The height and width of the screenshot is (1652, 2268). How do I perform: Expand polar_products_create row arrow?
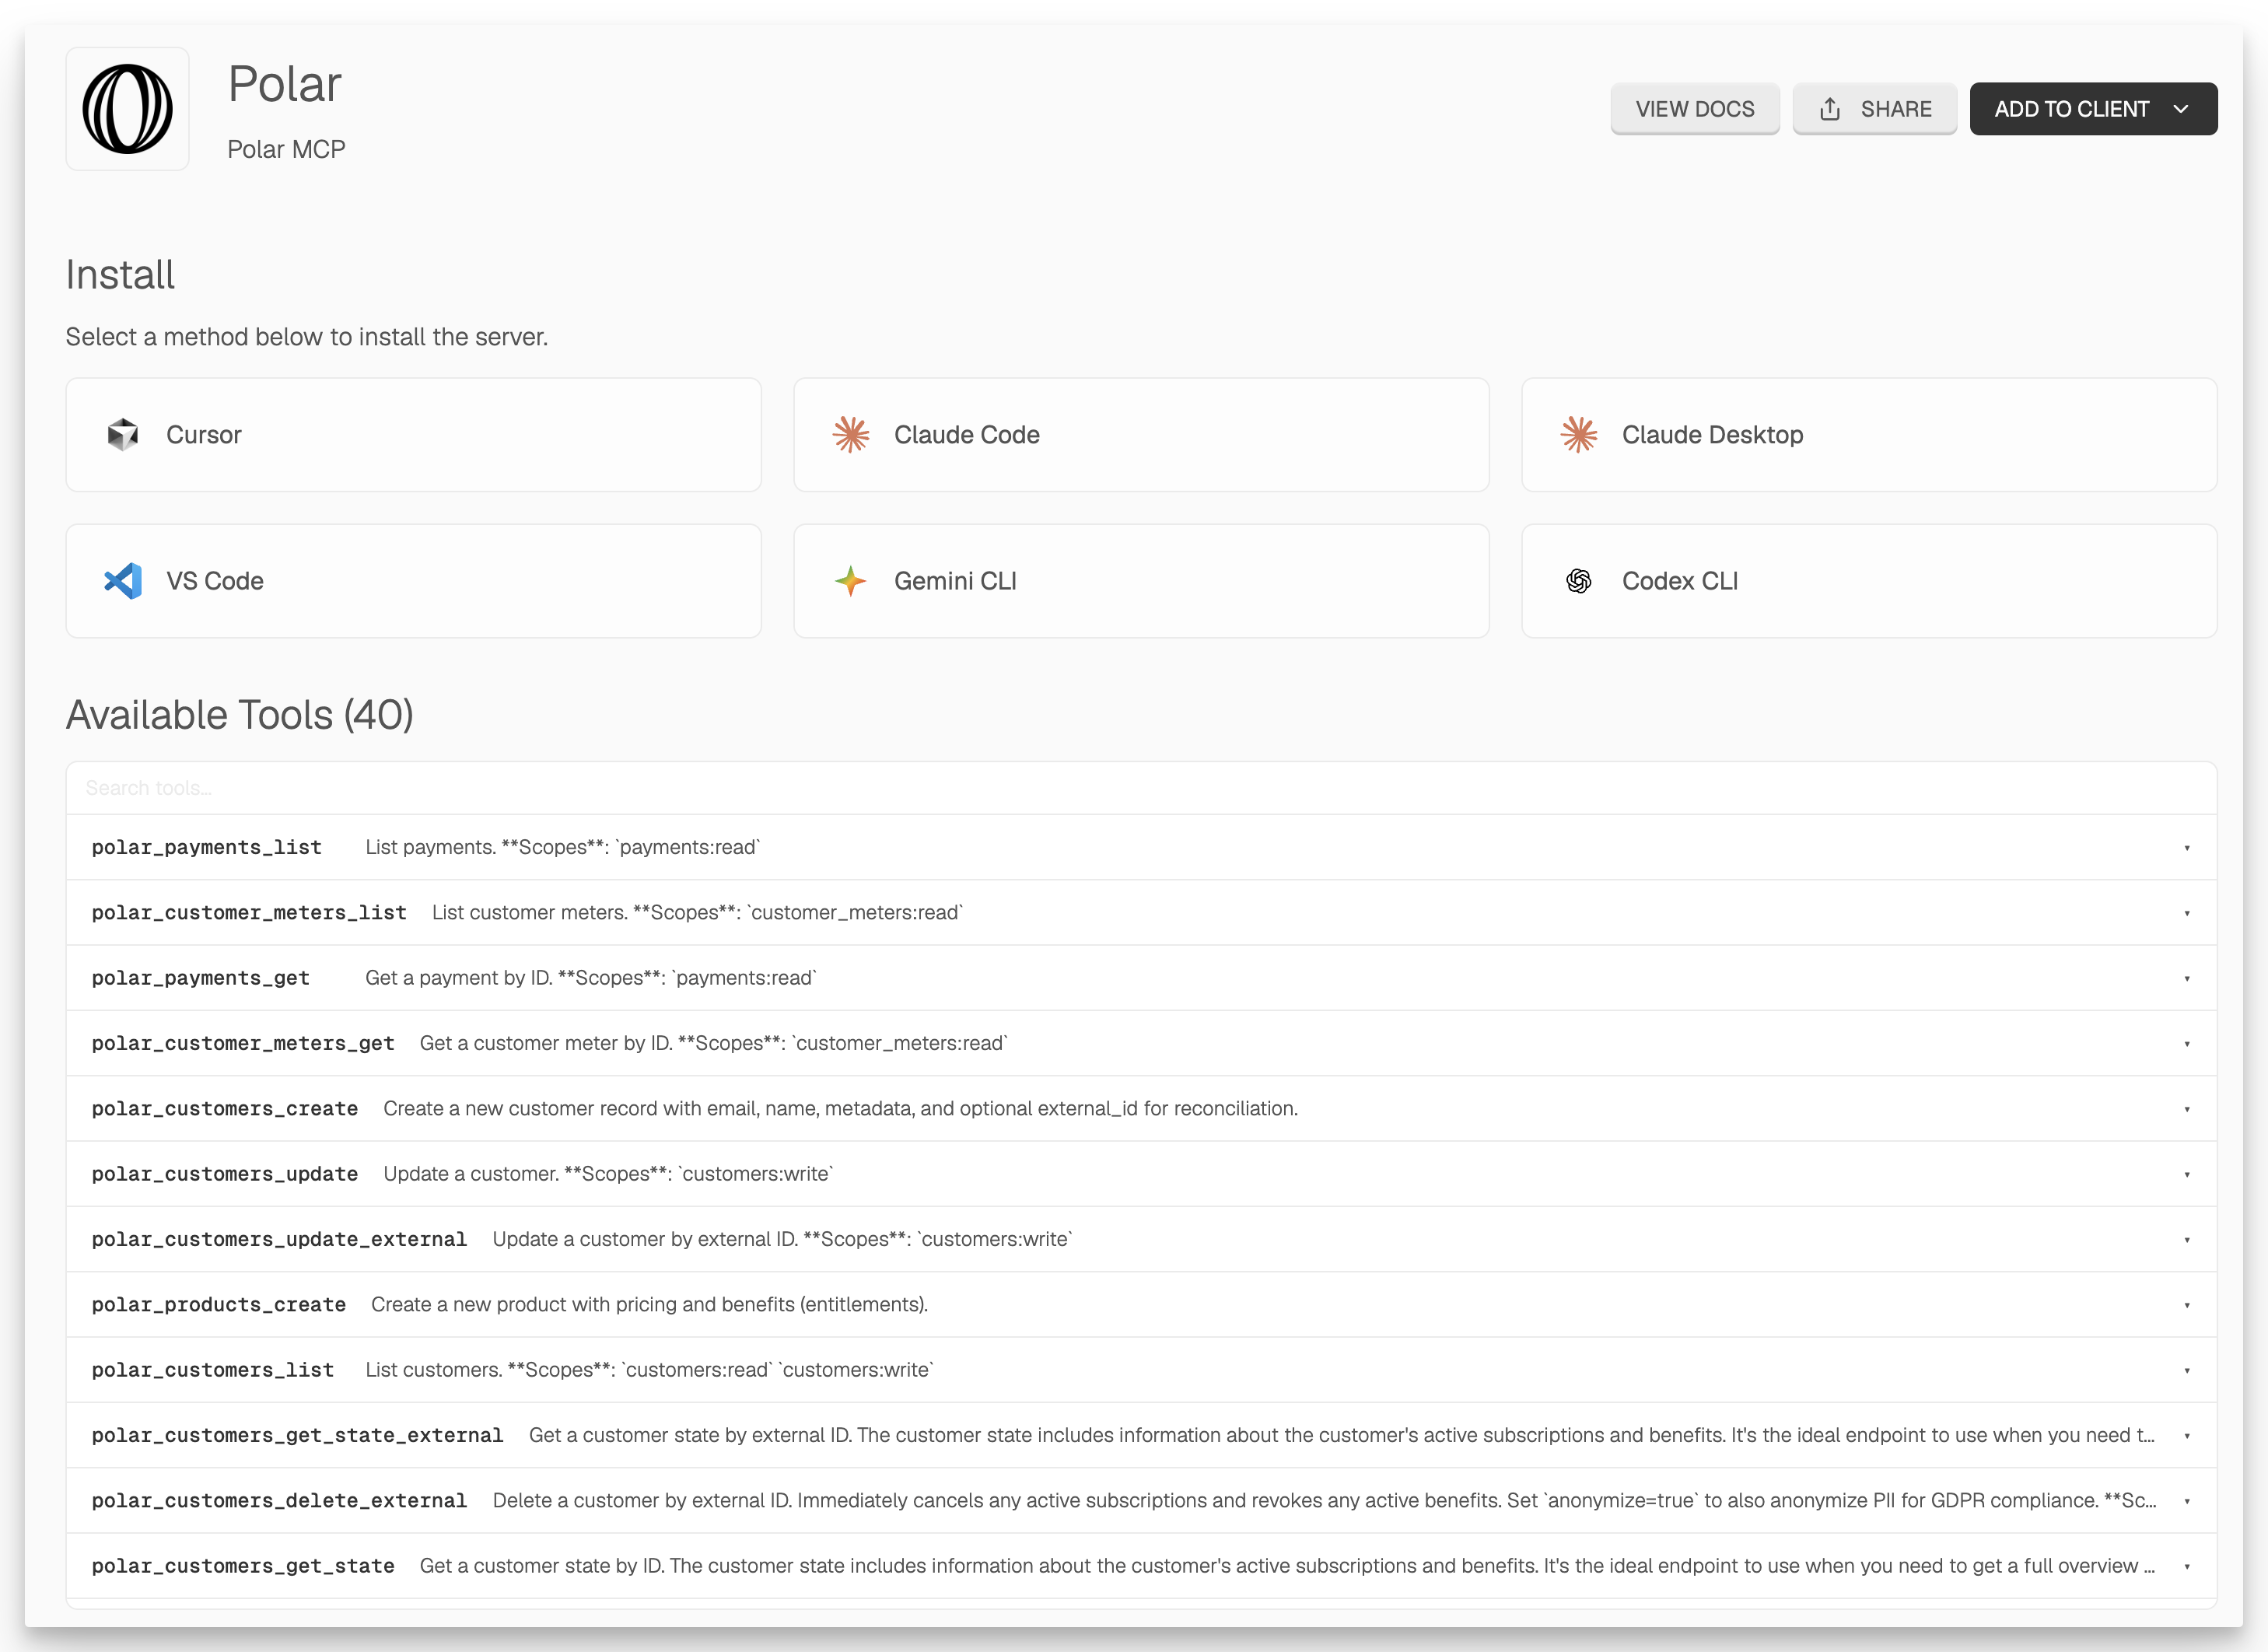2187,1305
